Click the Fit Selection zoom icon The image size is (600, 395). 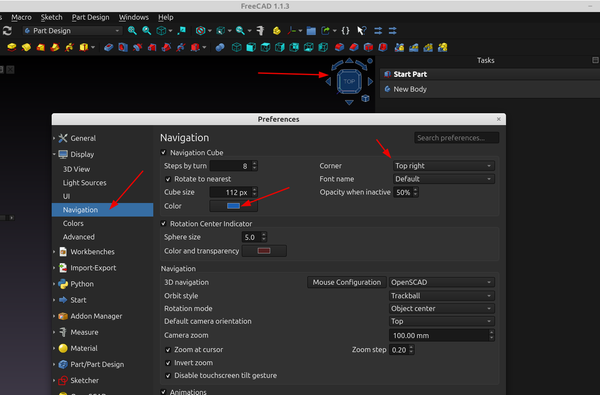[147, 31]
